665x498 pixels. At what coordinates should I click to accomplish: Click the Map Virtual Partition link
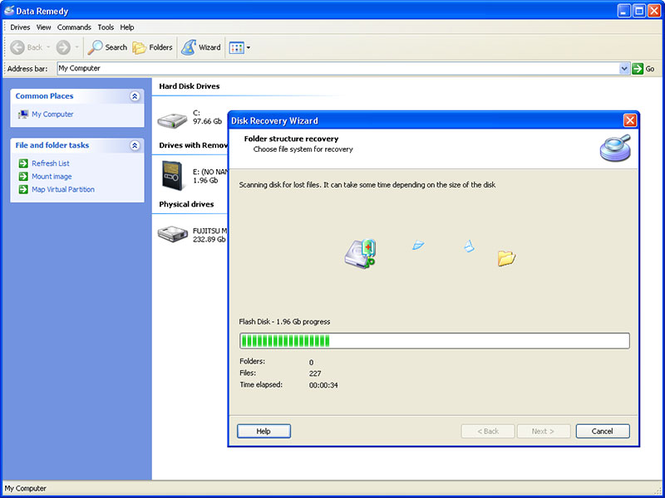point(63,189)
